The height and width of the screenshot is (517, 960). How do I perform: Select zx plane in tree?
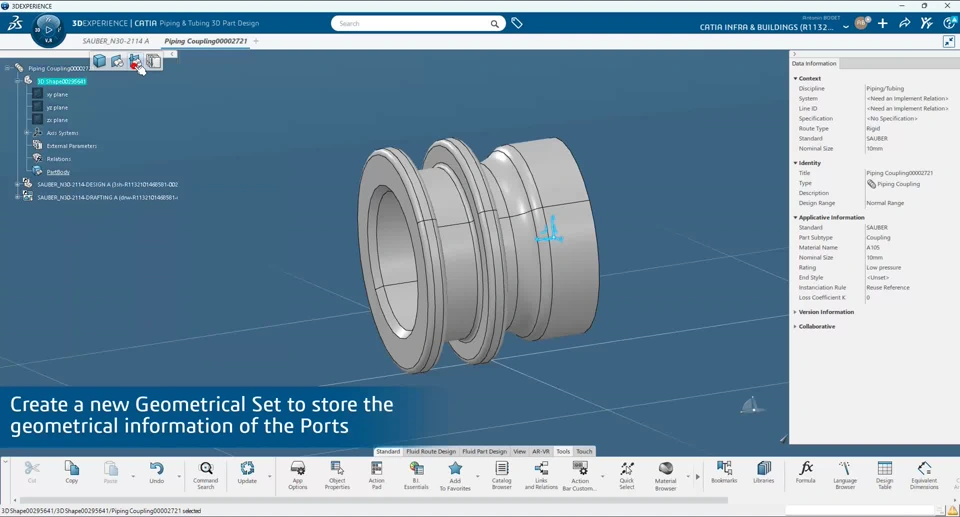coord(57,120)
